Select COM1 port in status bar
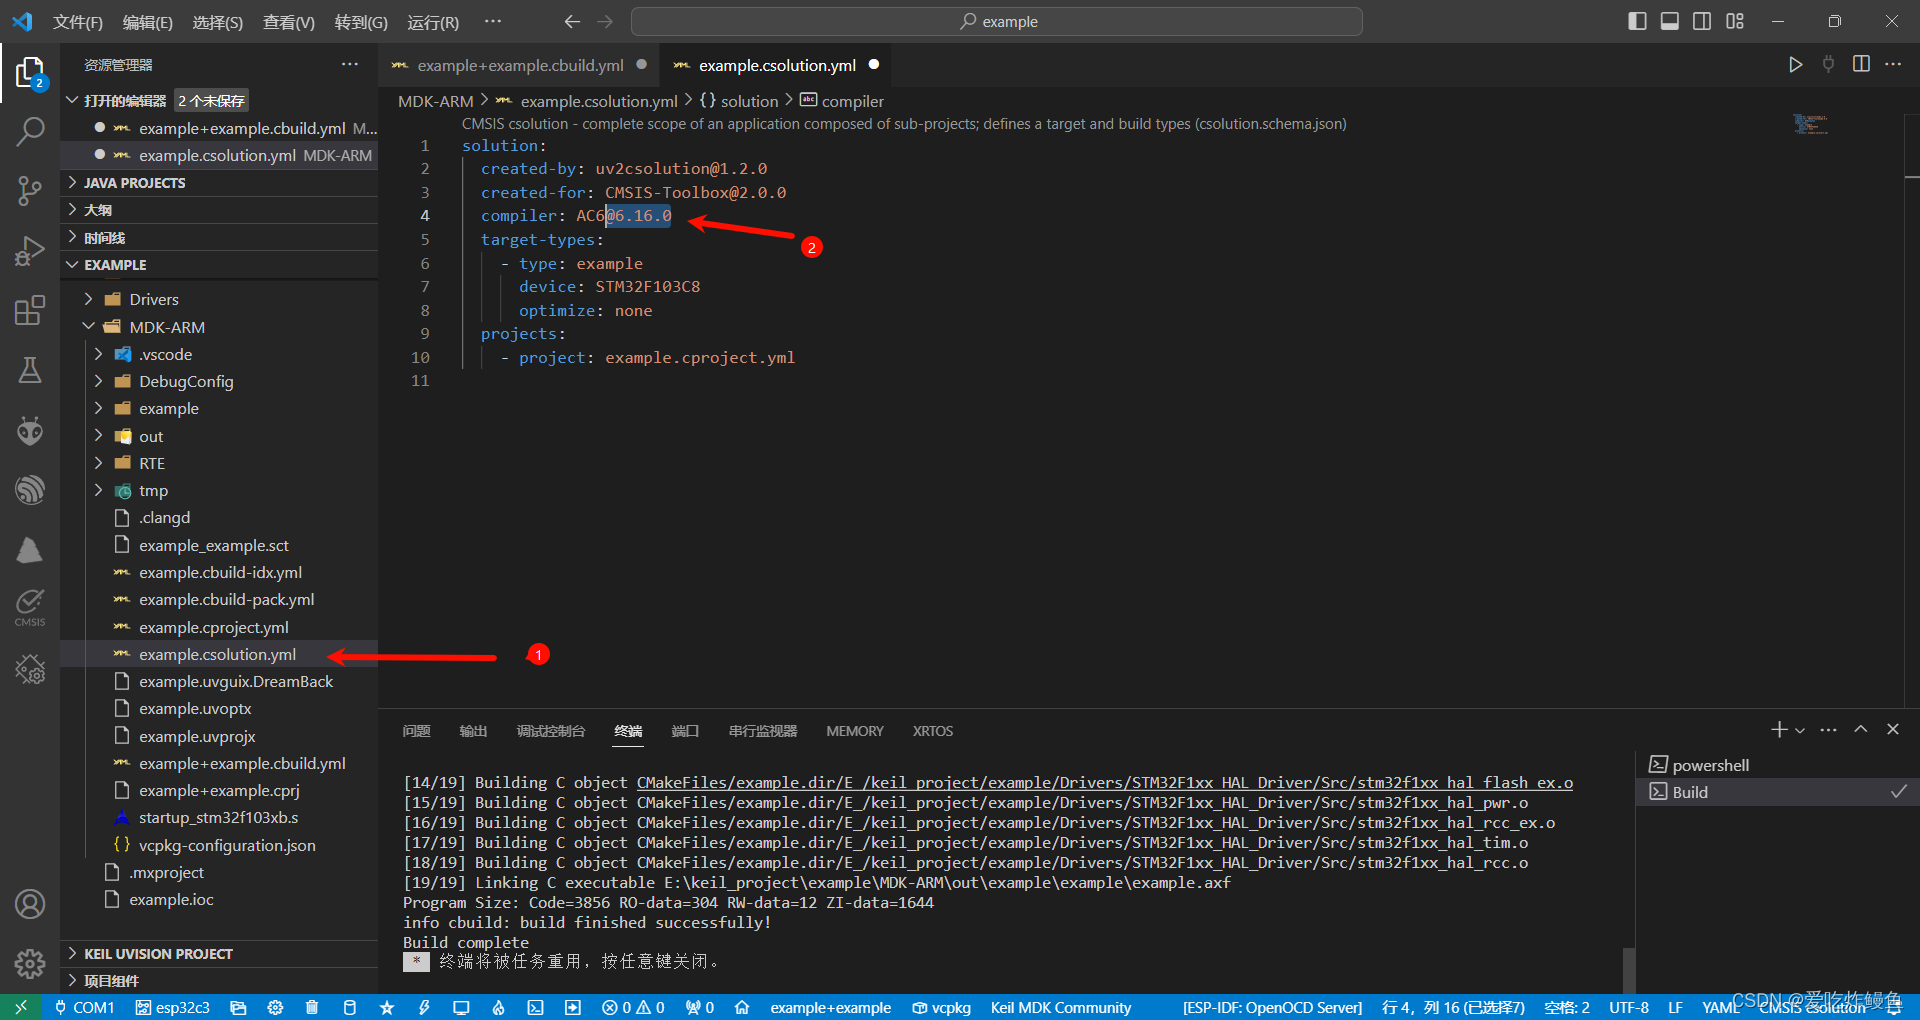Screen dimensions: 1920x1020 coord(84,1007)
